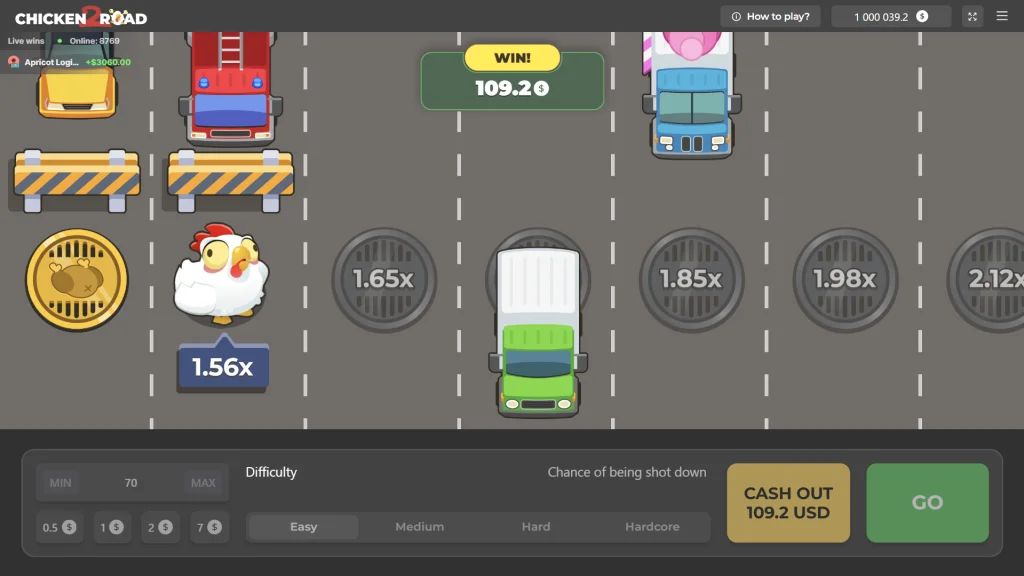The width and height of the screenshot is (1024, 576).
Task: Select Hard difficulty
Action: click(x=536, y=527)
